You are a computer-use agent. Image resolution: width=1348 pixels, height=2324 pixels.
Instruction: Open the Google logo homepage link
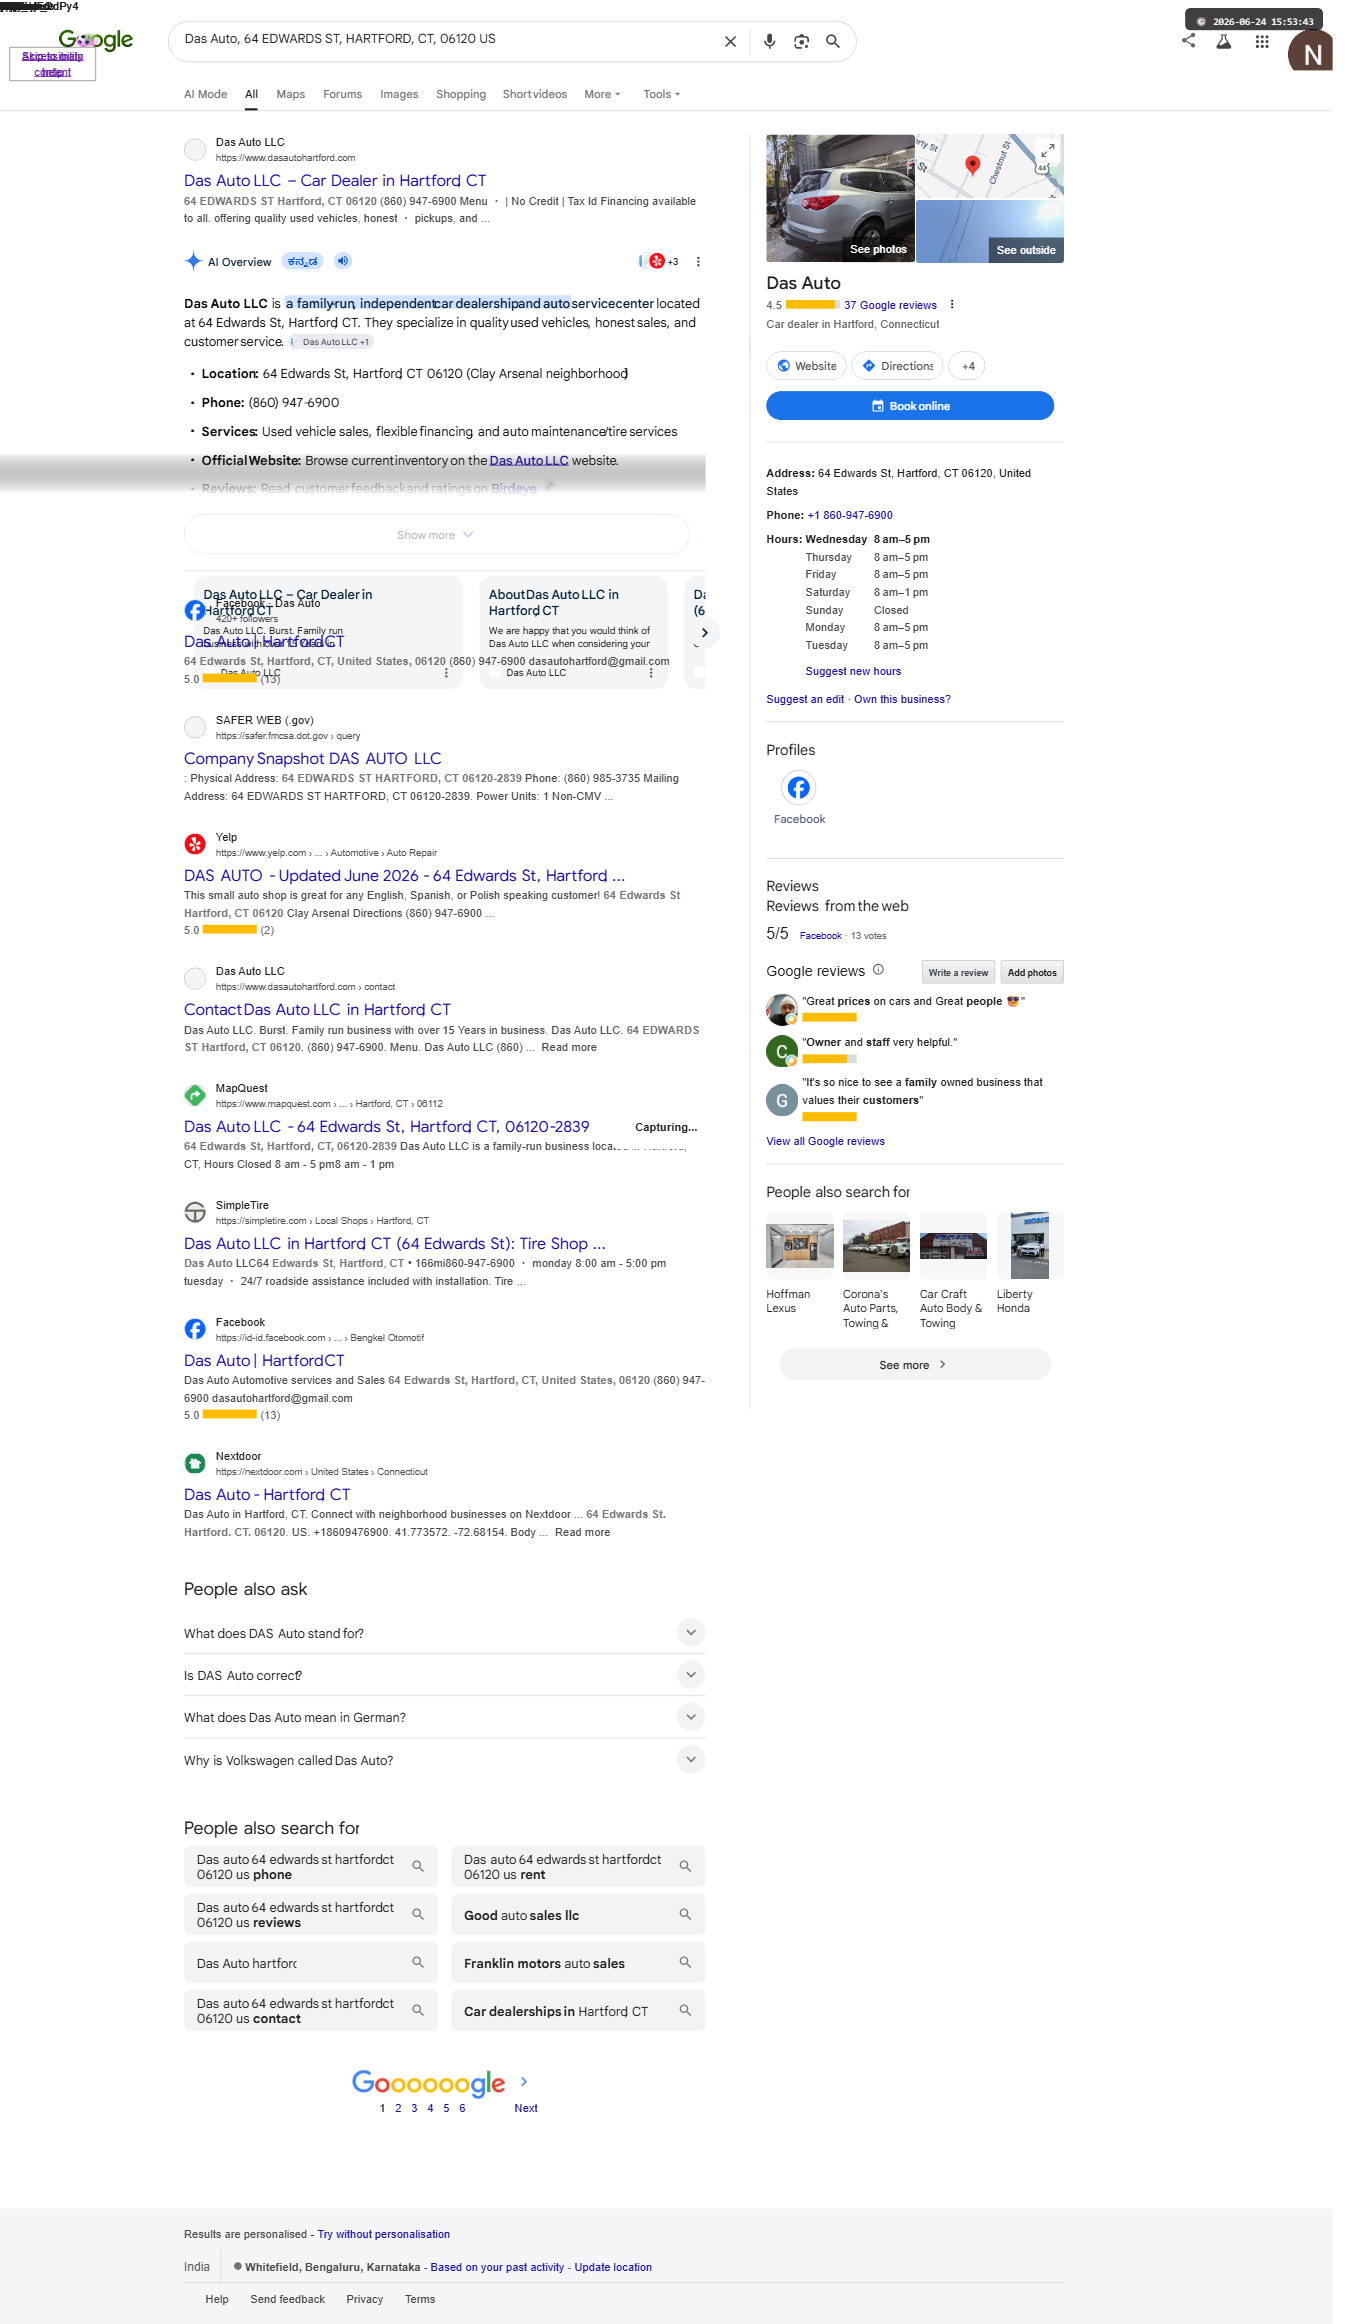click(96, 40)
